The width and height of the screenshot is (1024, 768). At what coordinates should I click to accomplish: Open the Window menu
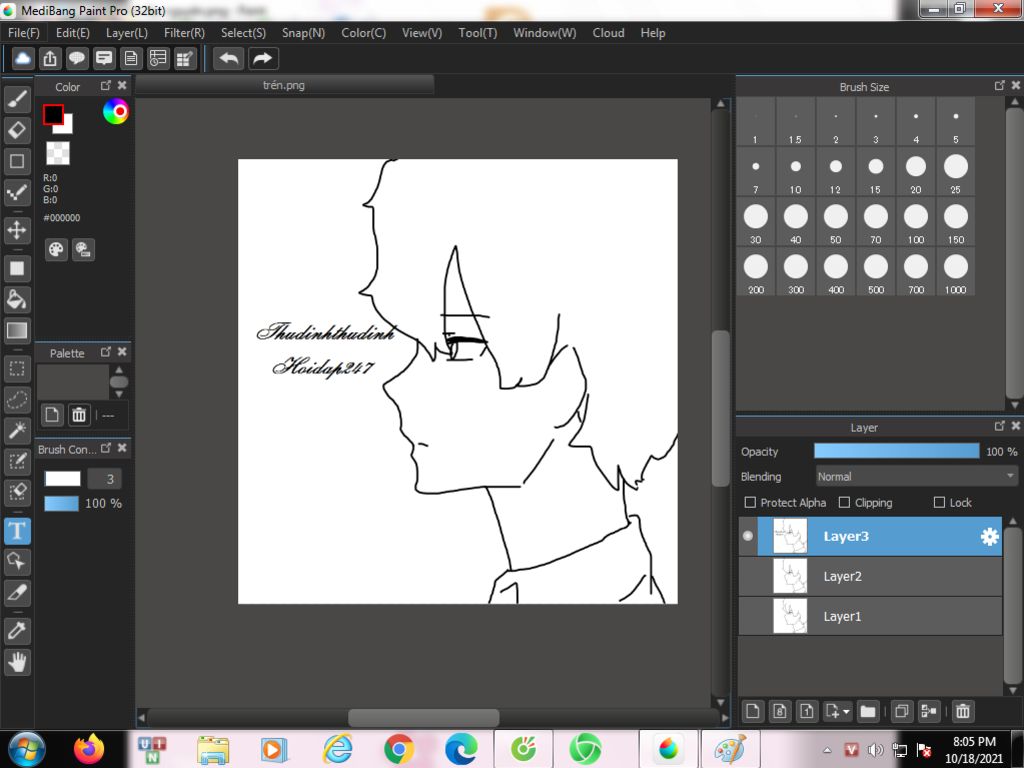click(x=545, y=33)
